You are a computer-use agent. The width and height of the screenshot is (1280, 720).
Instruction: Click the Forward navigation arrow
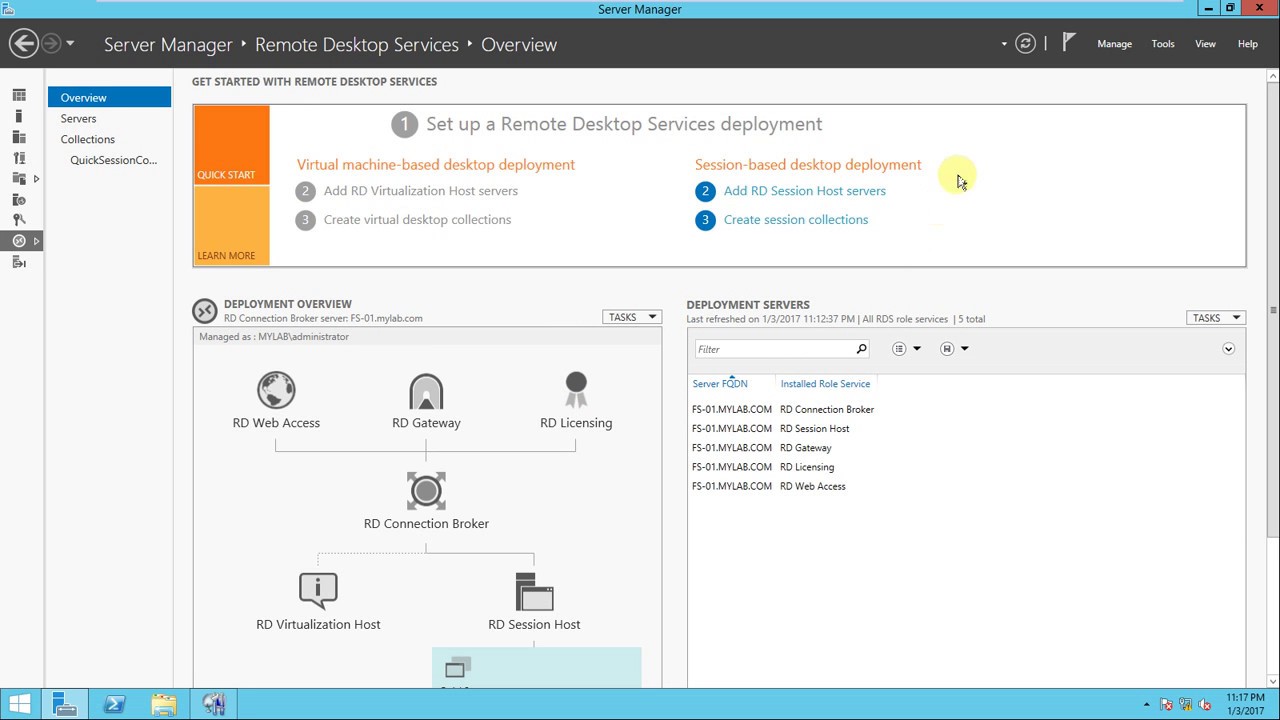pos(51,44)
